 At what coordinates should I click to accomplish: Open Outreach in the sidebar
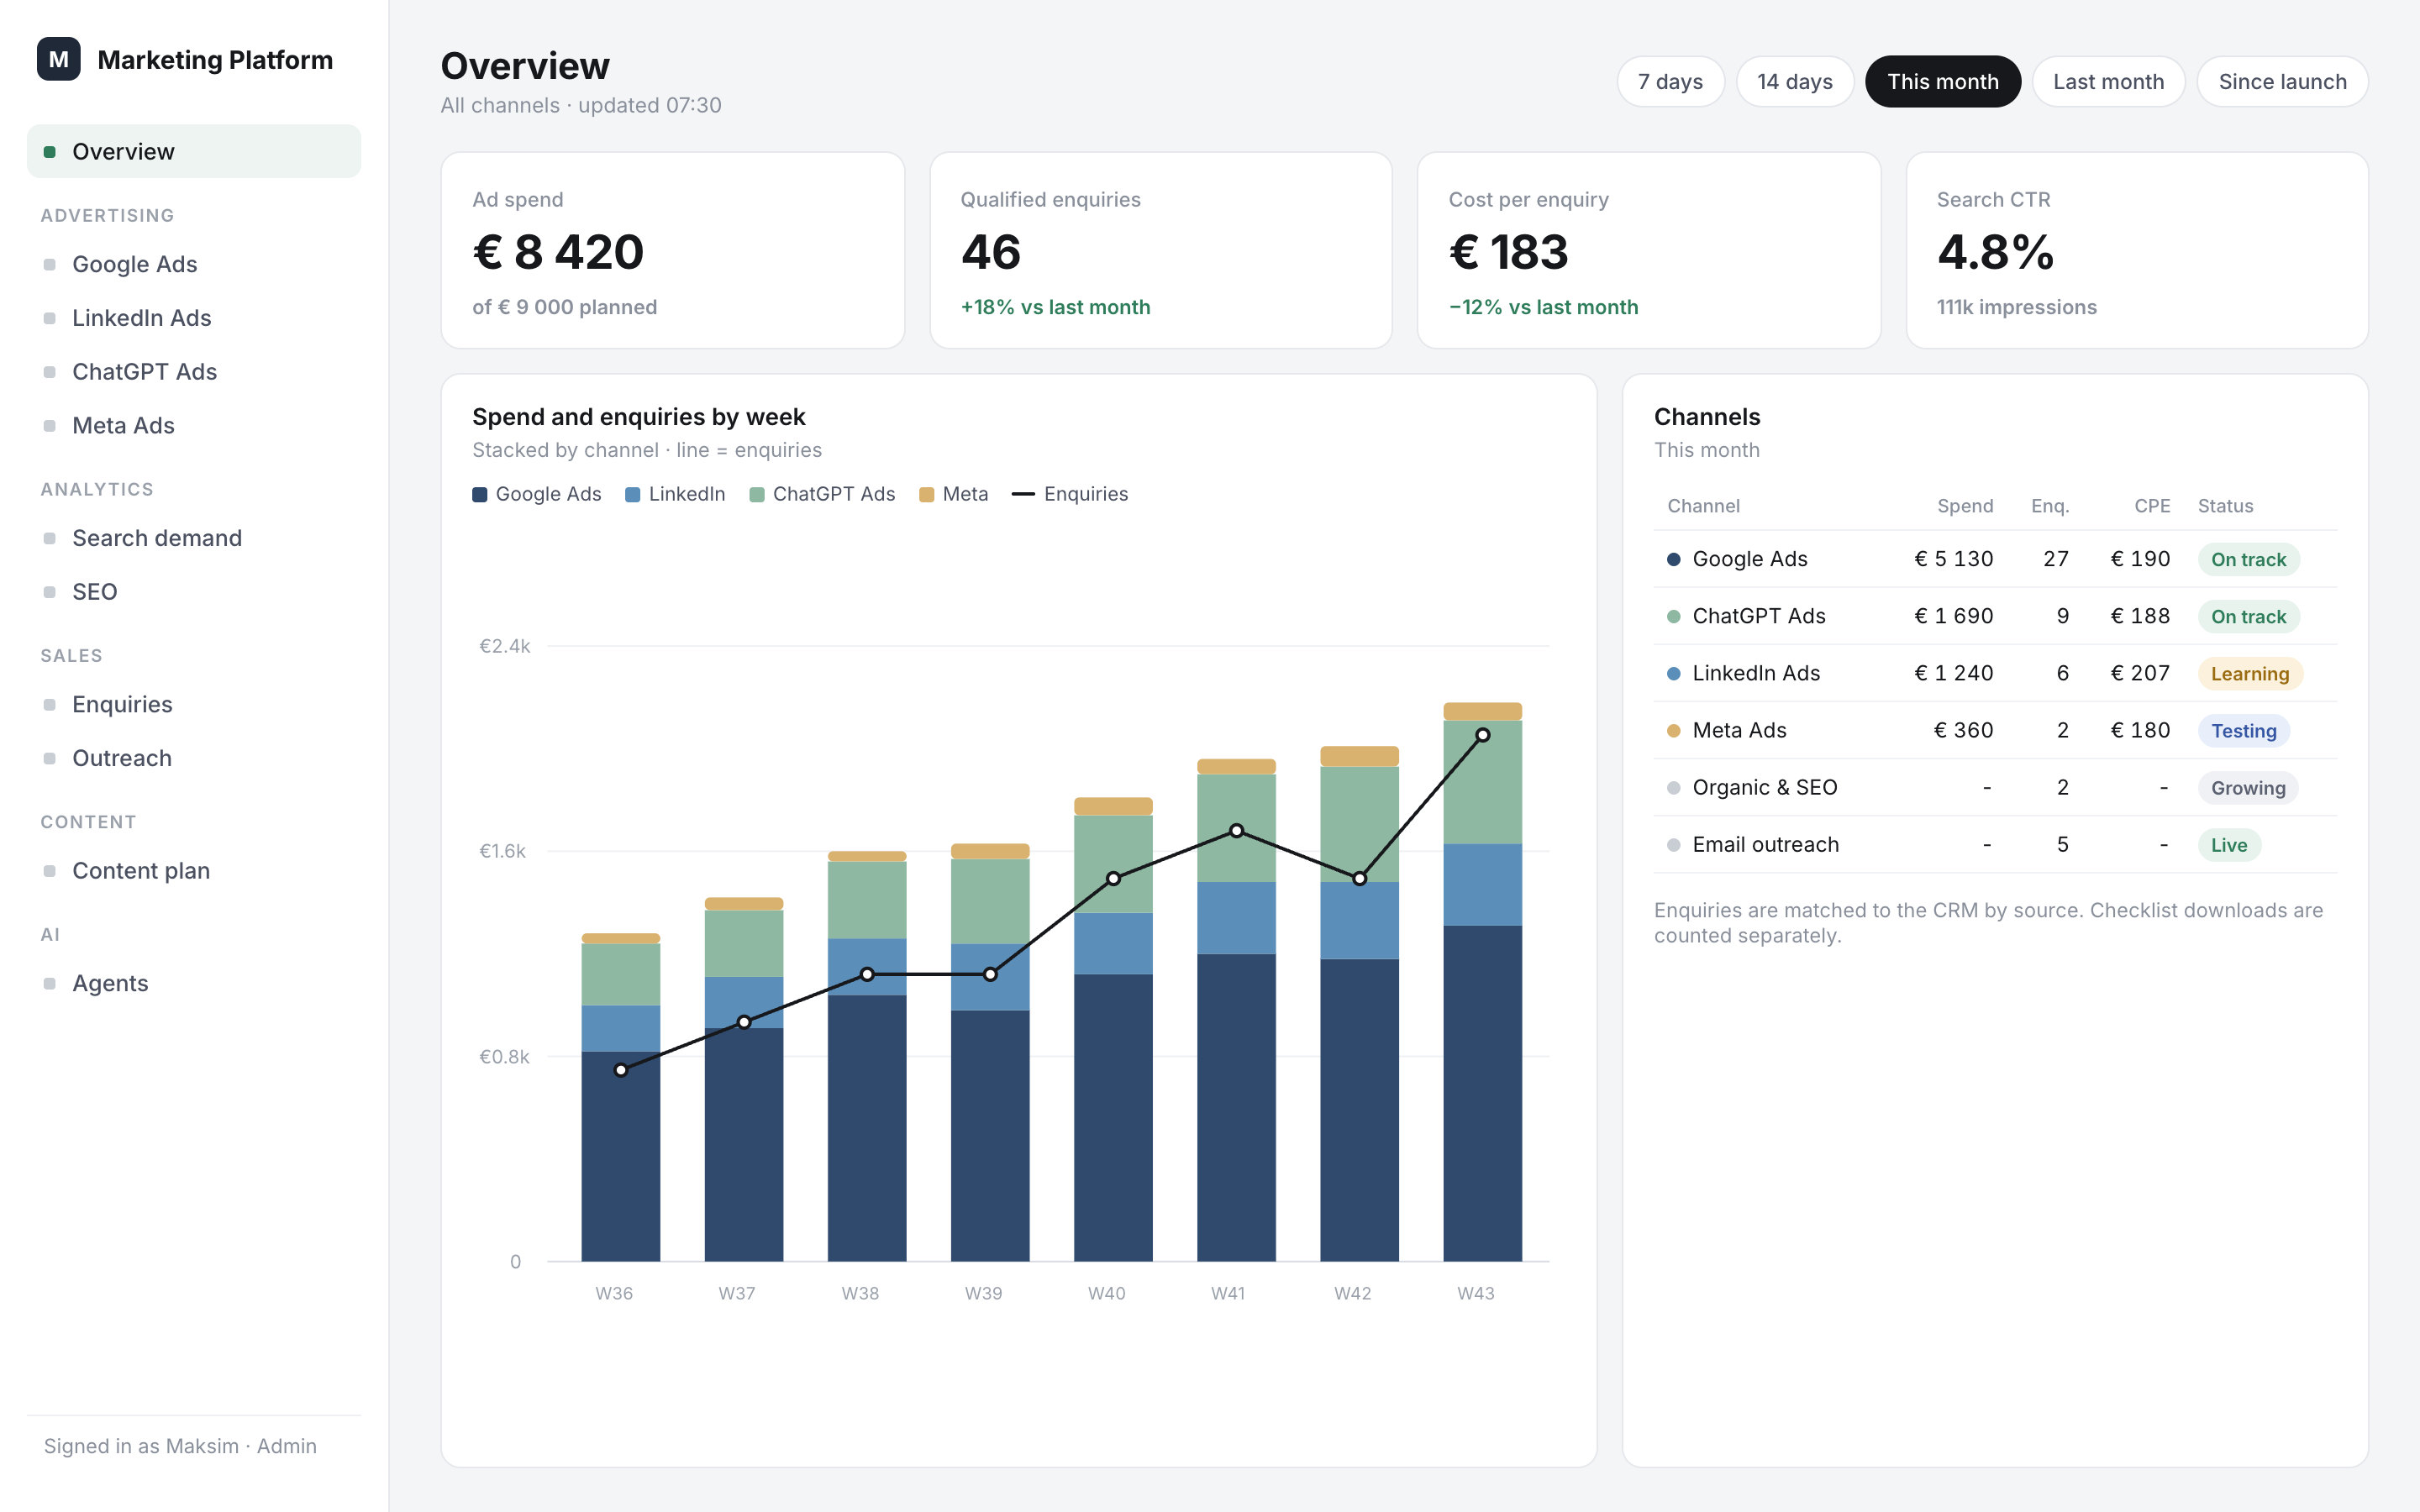point(194,759)
